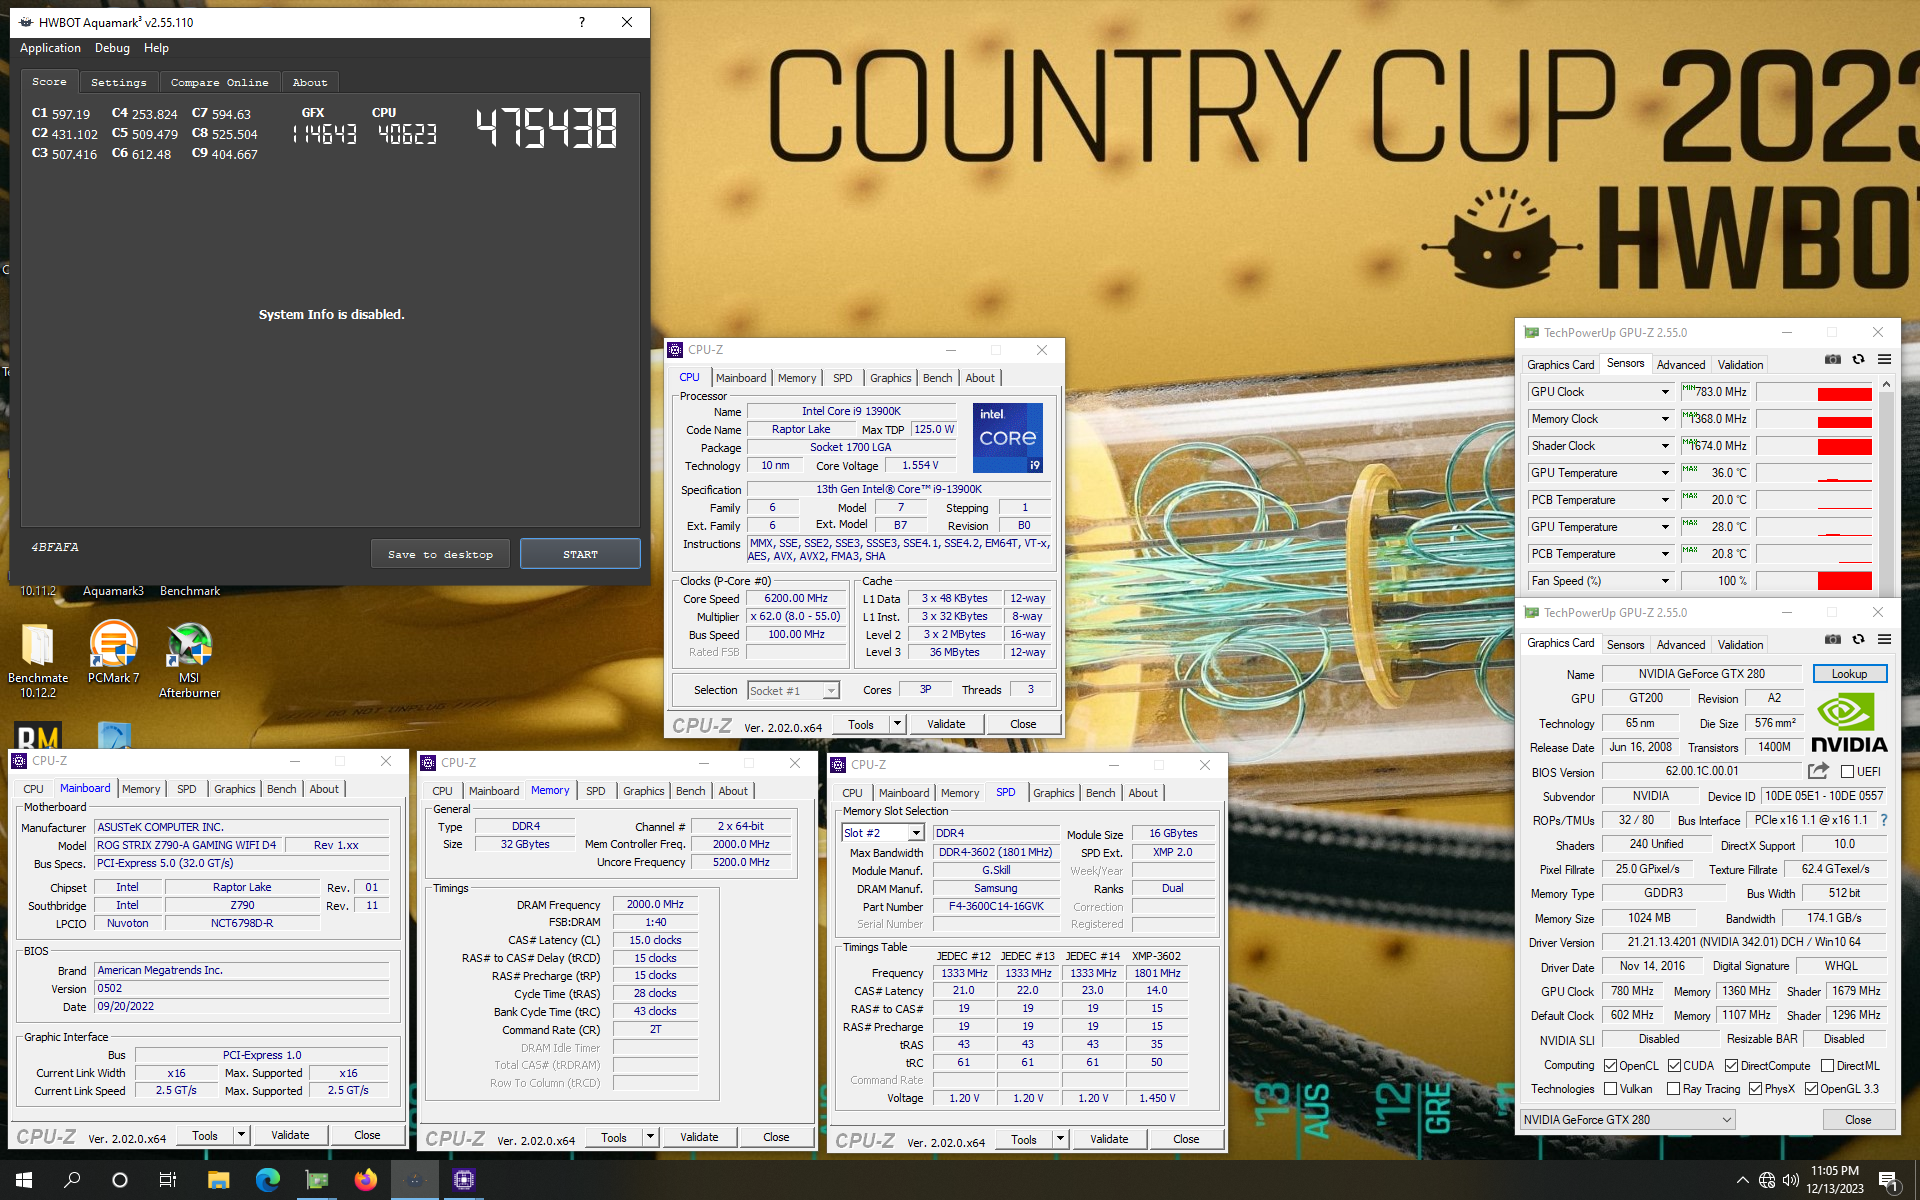Open the Compare Online tab in Aquamark
The width and height of the screenshot is (1920, 1200).
coord(219,82)
